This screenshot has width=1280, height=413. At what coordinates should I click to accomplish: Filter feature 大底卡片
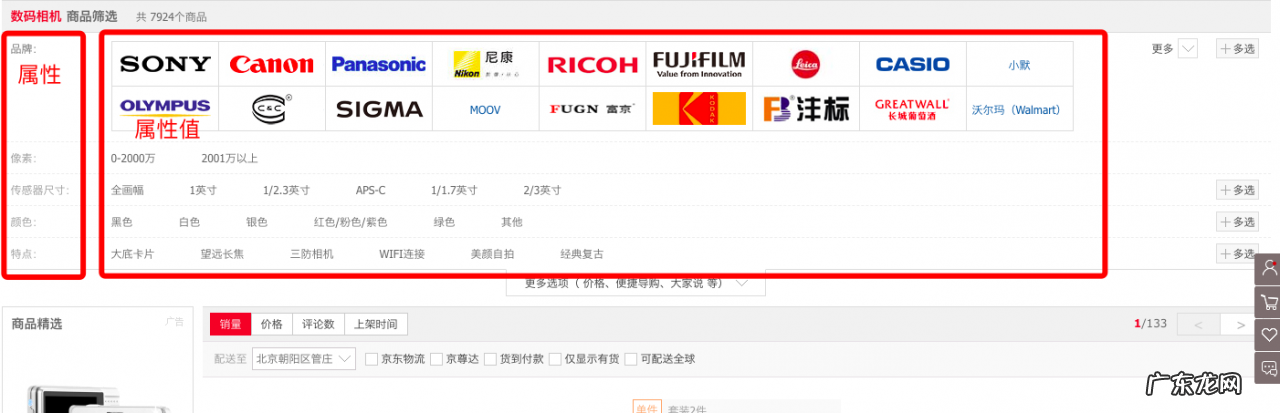[x=133, y=254]
